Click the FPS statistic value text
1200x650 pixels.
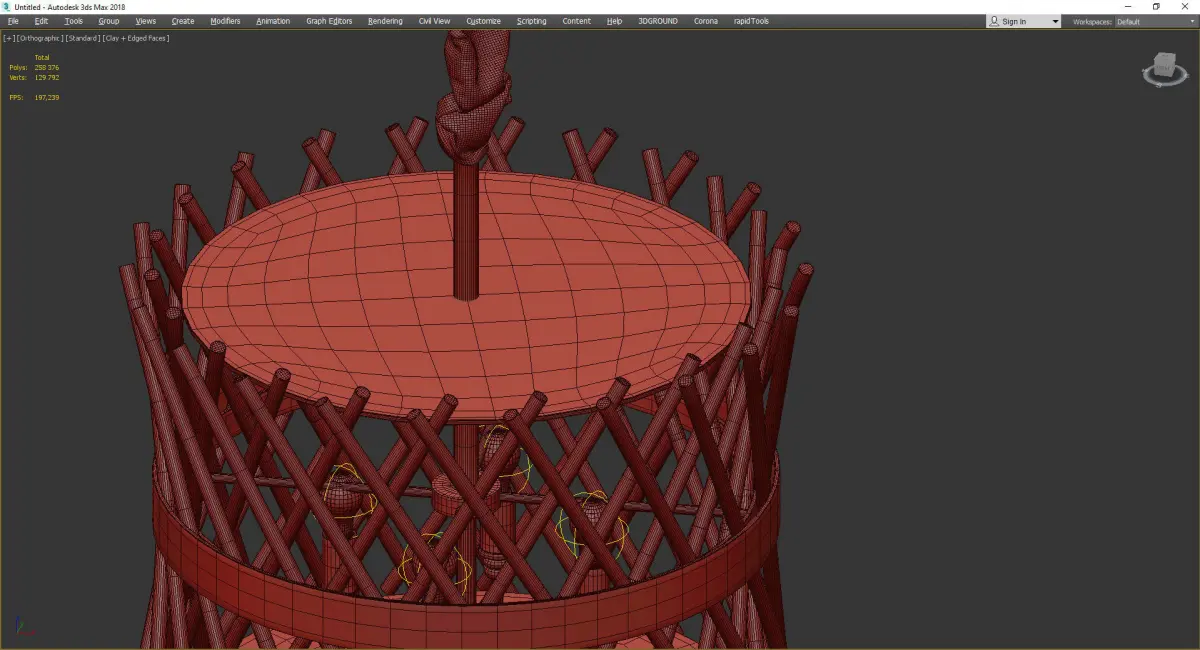click(46, 97)
